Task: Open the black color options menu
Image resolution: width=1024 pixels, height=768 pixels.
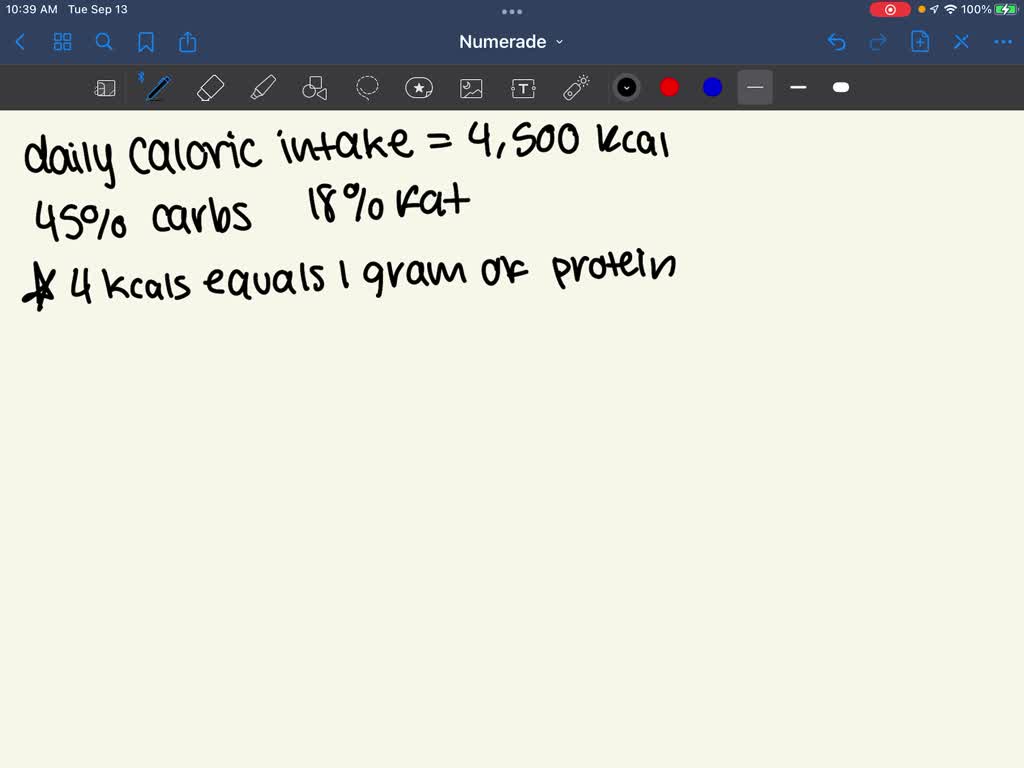Action: click(x=627, y=88)
